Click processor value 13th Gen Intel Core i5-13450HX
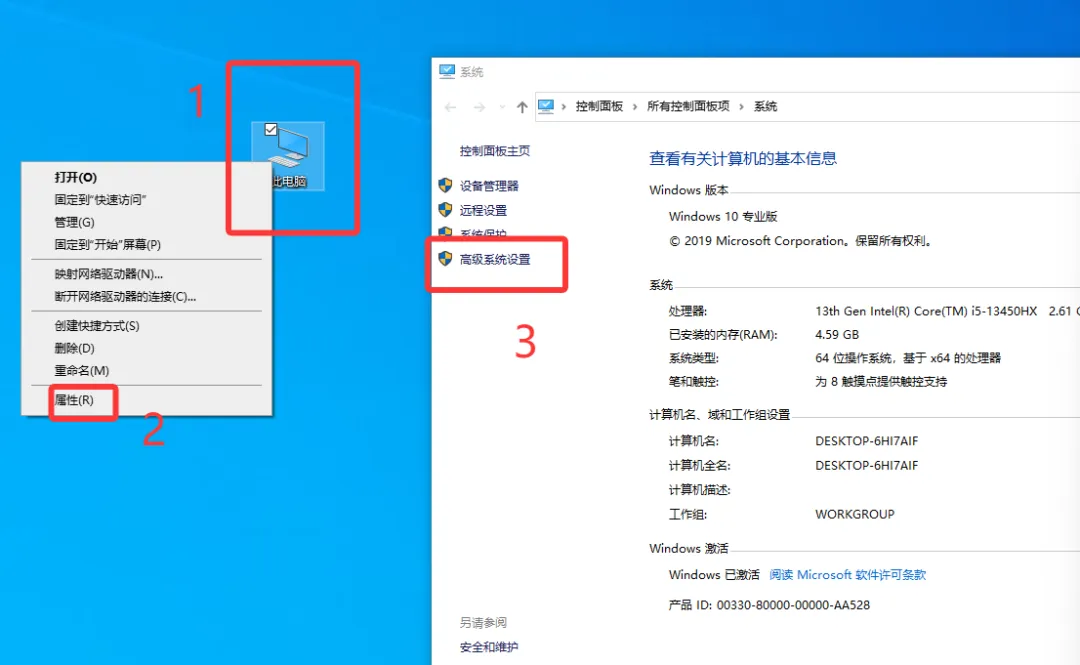The image size is (1080, 665). [x=926, y=311]
